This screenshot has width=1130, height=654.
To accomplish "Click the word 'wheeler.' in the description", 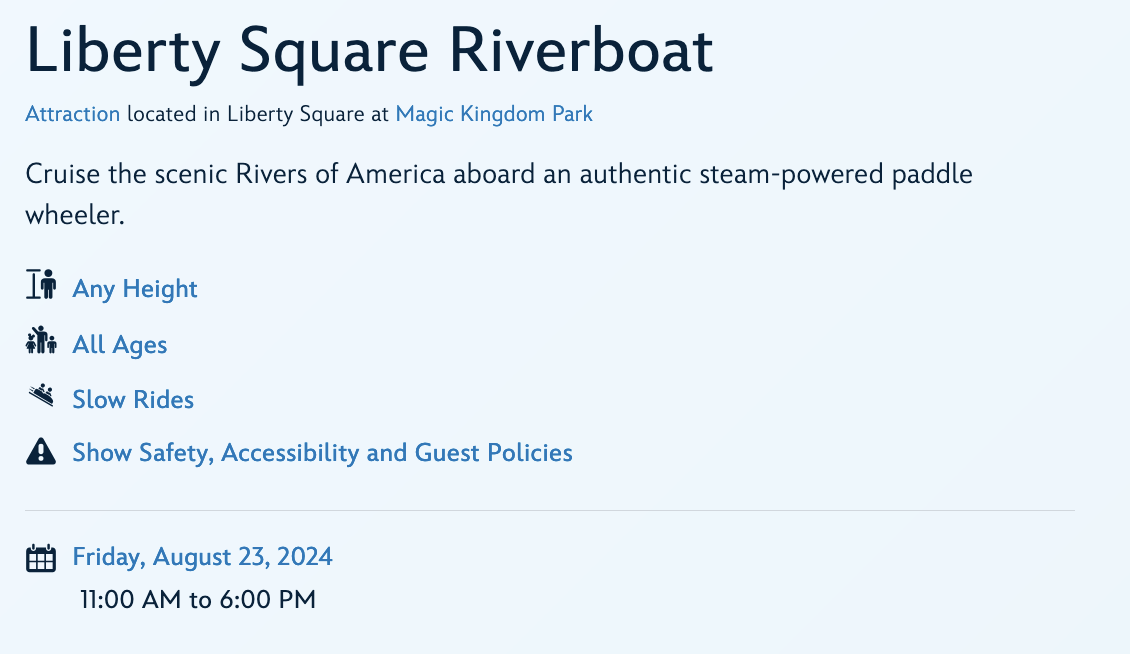I will 75,215.
